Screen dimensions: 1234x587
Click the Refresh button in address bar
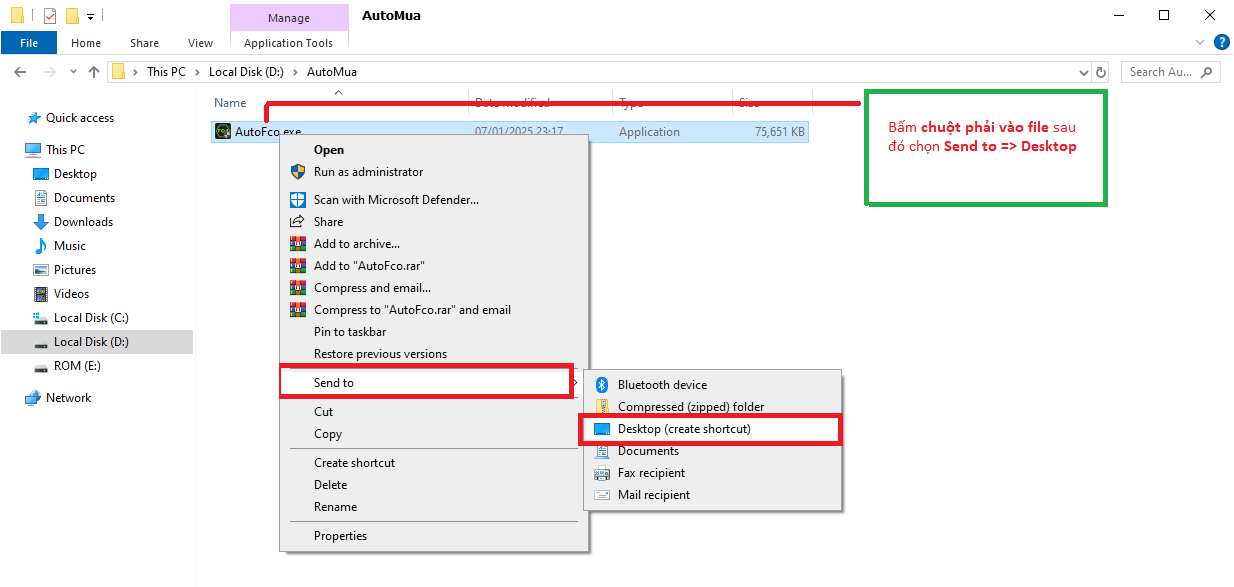[x=1101, y=72]
